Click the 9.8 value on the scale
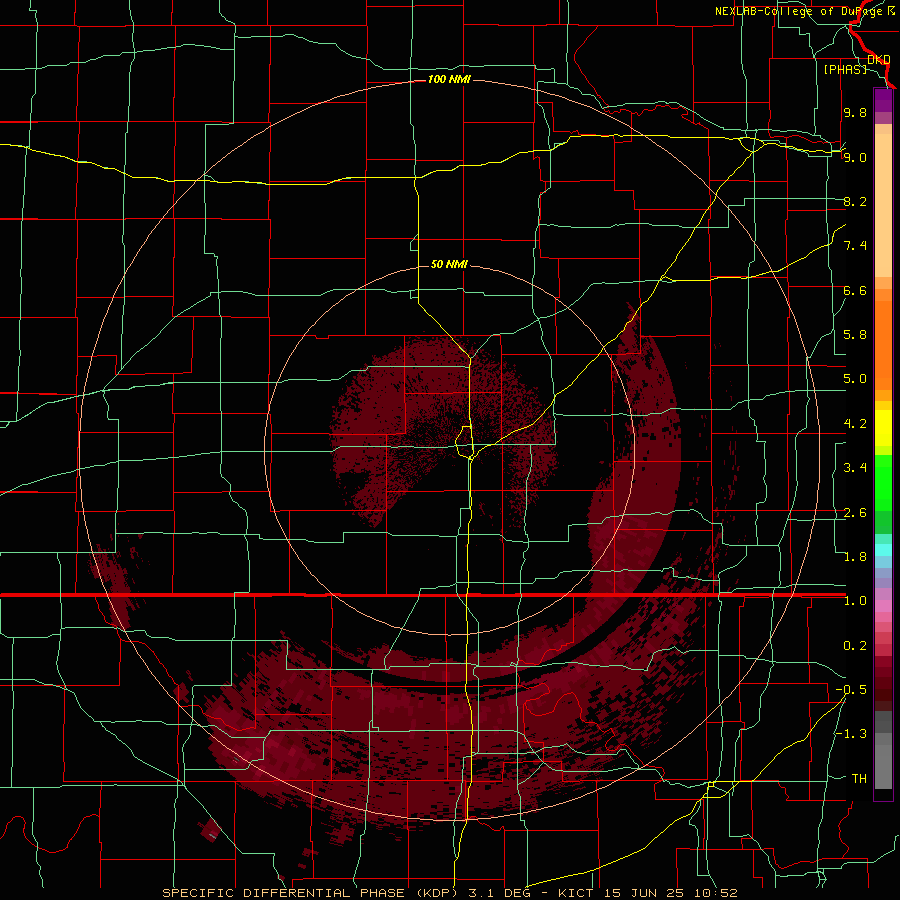The width and height of the screenshot is (900, 900). (x=855, y=112)
